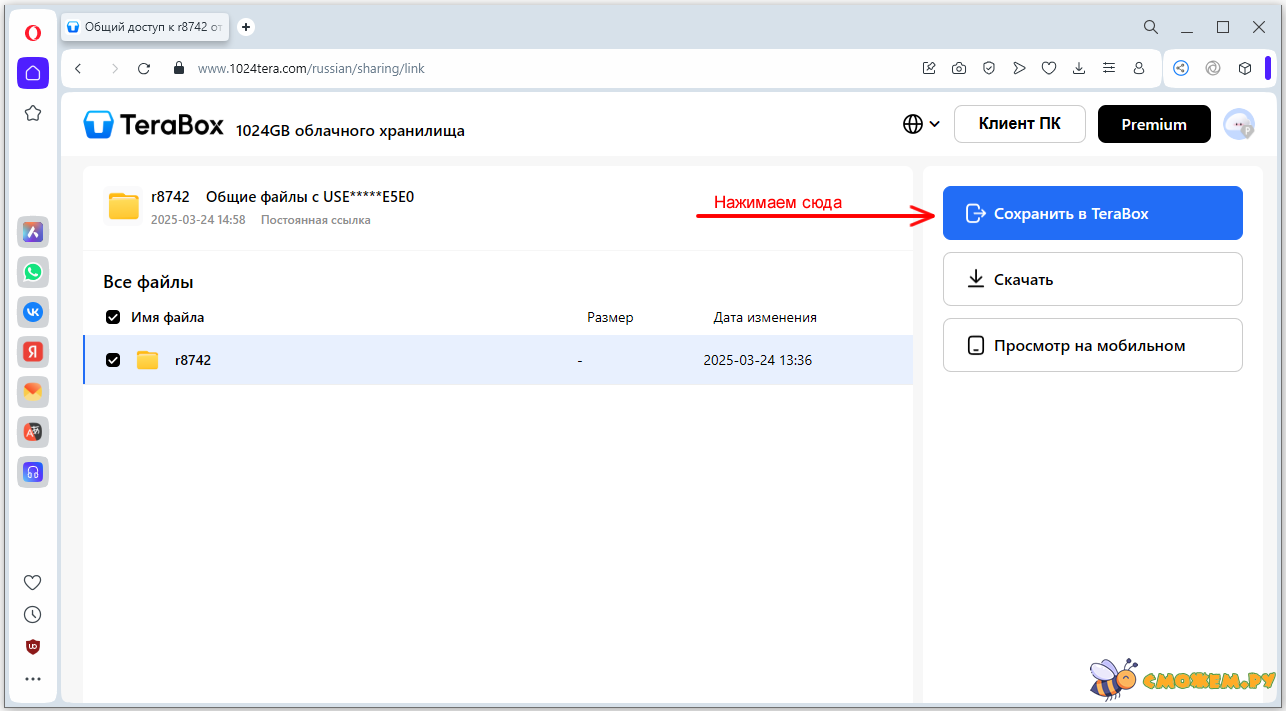The height and width of the screenshot is (711, 1286).
Task: Sort by Дата изменения column header
Action: [x=765, y=317]
